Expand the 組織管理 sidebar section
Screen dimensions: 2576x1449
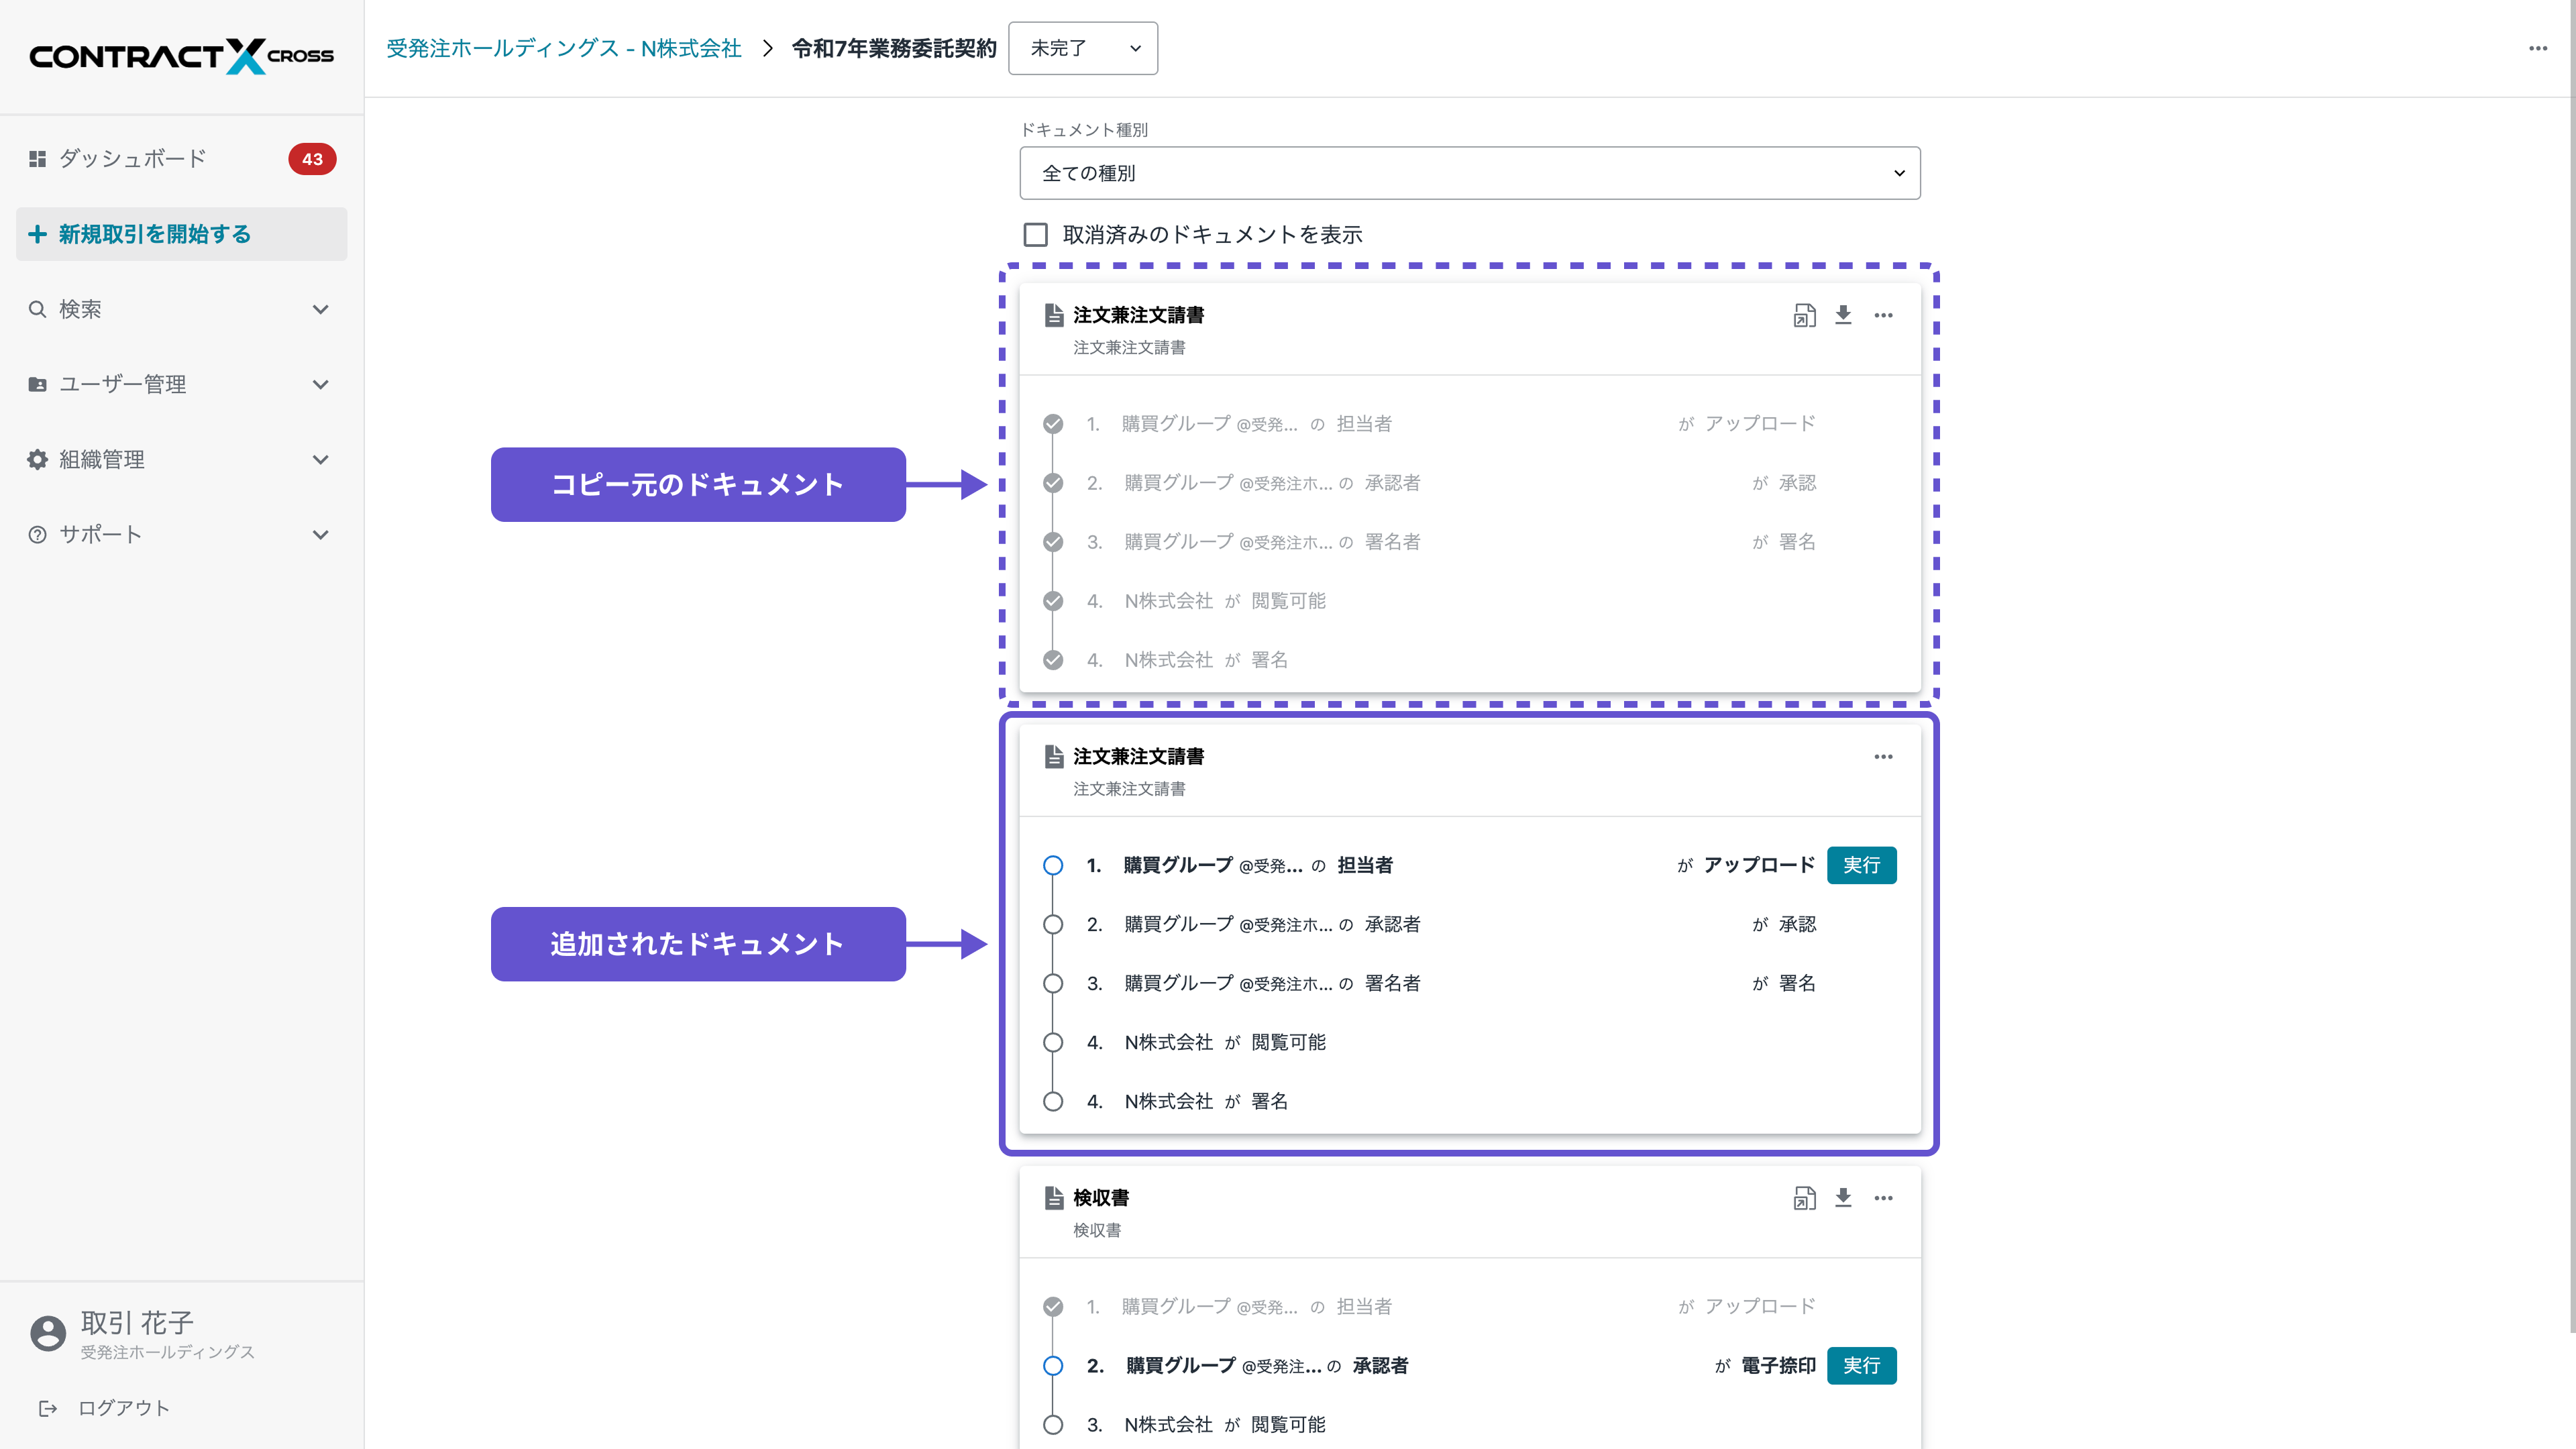tap(181, 459)
